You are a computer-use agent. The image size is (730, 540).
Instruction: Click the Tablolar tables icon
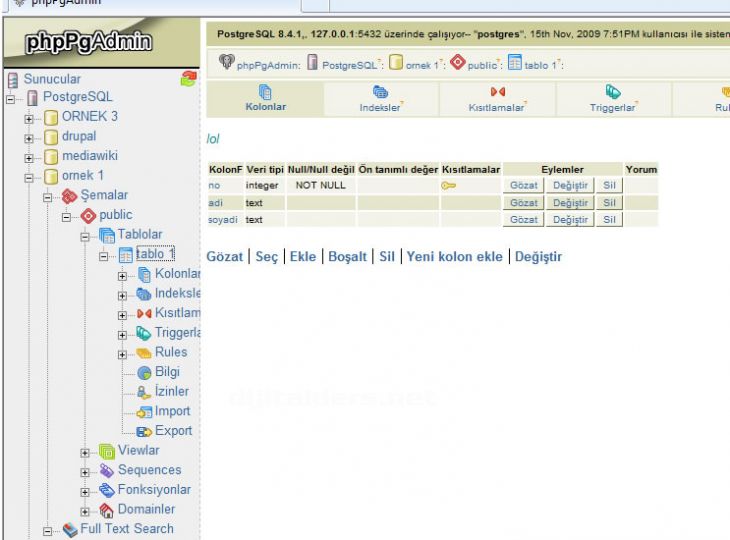pyautogui.click(x=107, y=235)
